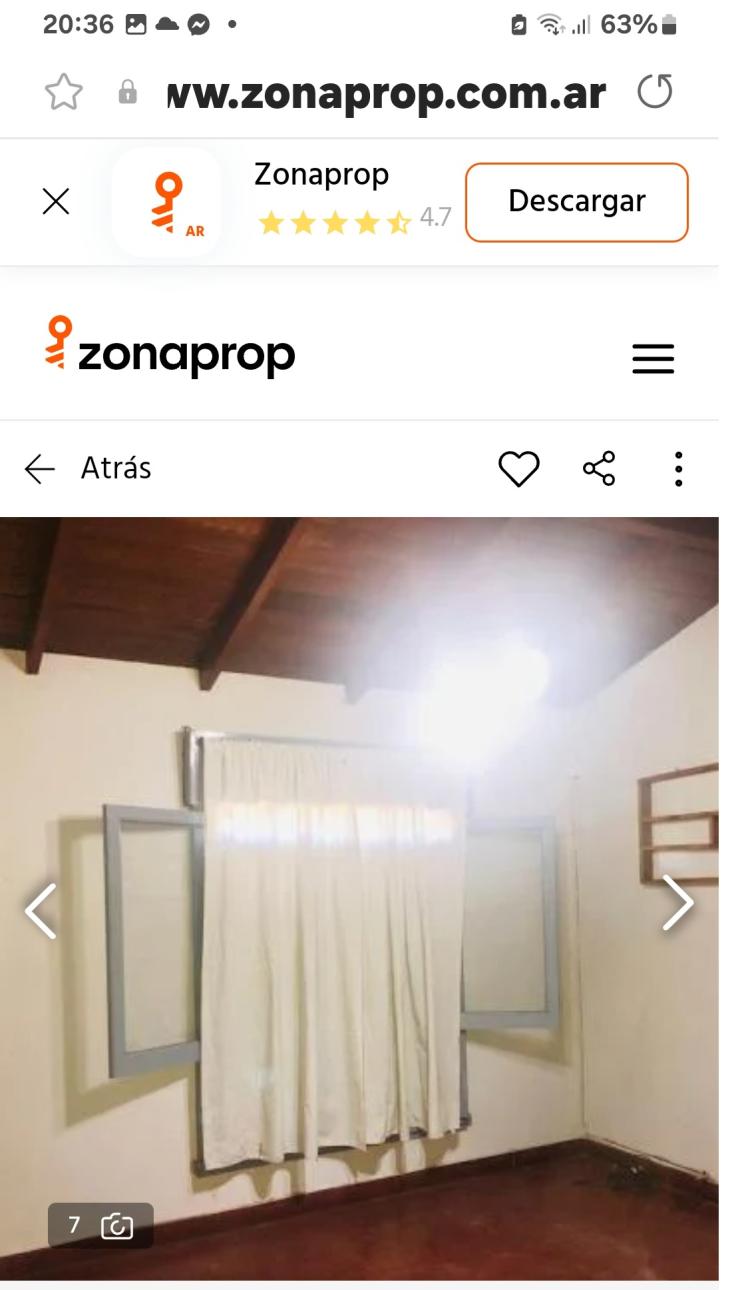Image resolution: width=756 pixels, height=1290 pixels.
Task: Open the hamburger navigation menu
Action: point(653,359)
